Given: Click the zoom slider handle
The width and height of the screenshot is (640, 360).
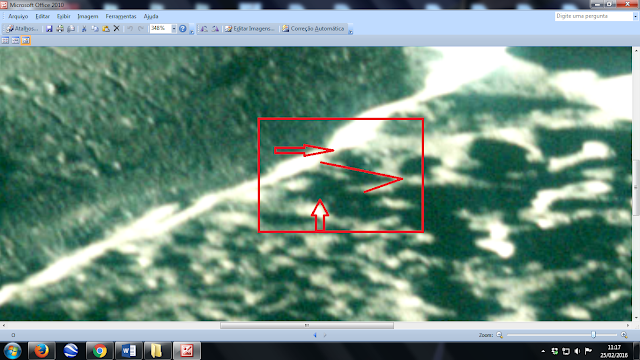Looking at the screenshot, I should coord(593,335).
